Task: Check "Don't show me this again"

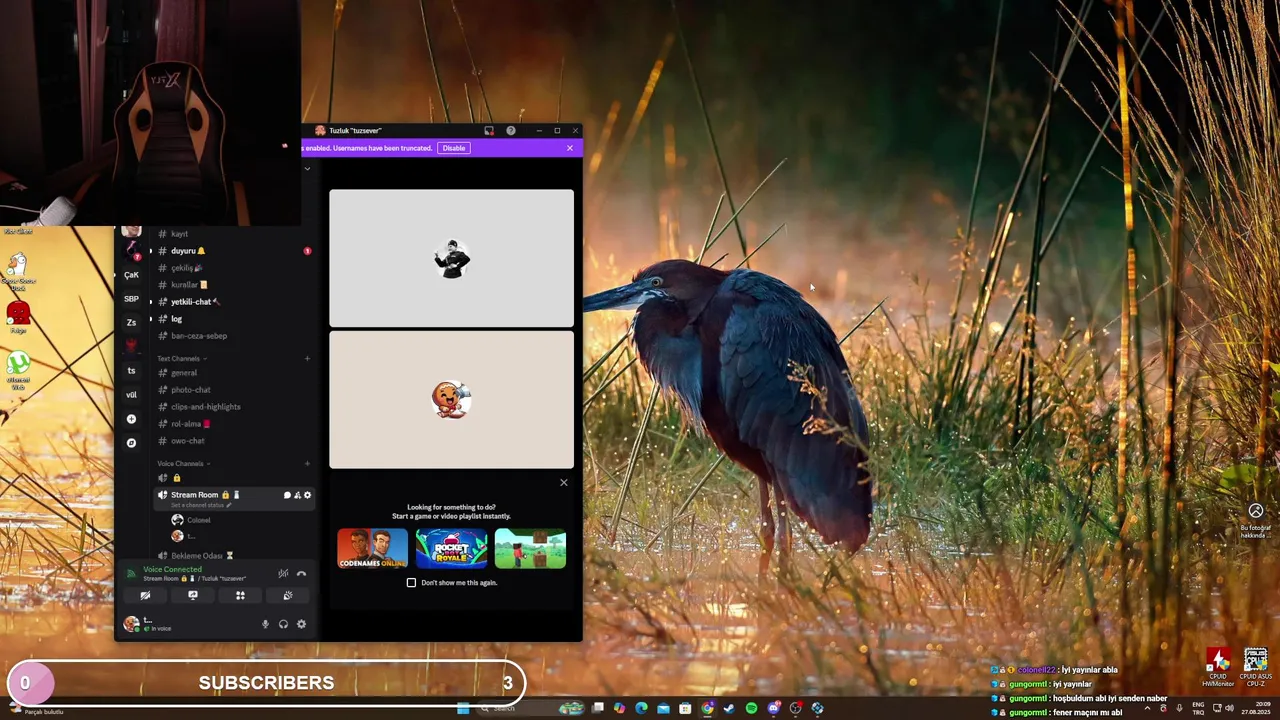Action: 411,582
